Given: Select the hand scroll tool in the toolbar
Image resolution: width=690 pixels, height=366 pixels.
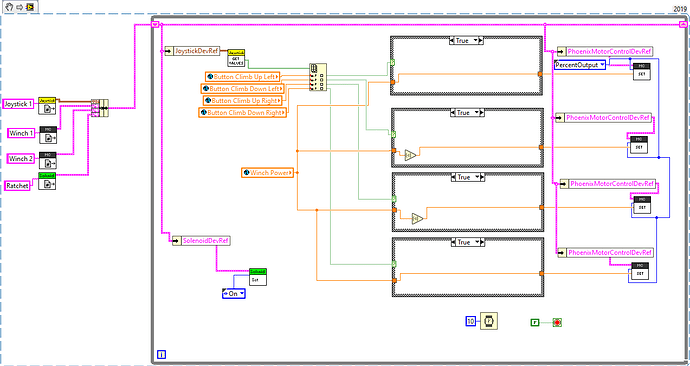Looking at the screenshot, I should click(x=9, y=7).
